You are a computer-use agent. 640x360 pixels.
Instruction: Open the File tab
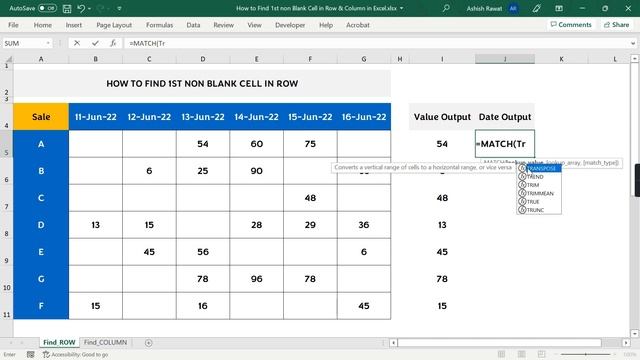13,25
